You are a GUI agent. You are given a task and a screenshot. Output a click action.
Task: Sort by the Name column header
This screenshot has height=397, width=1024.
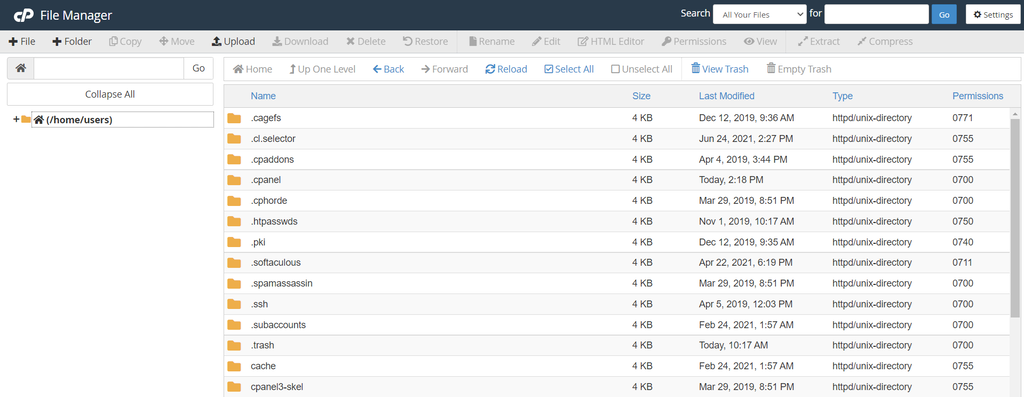[263, 96]
